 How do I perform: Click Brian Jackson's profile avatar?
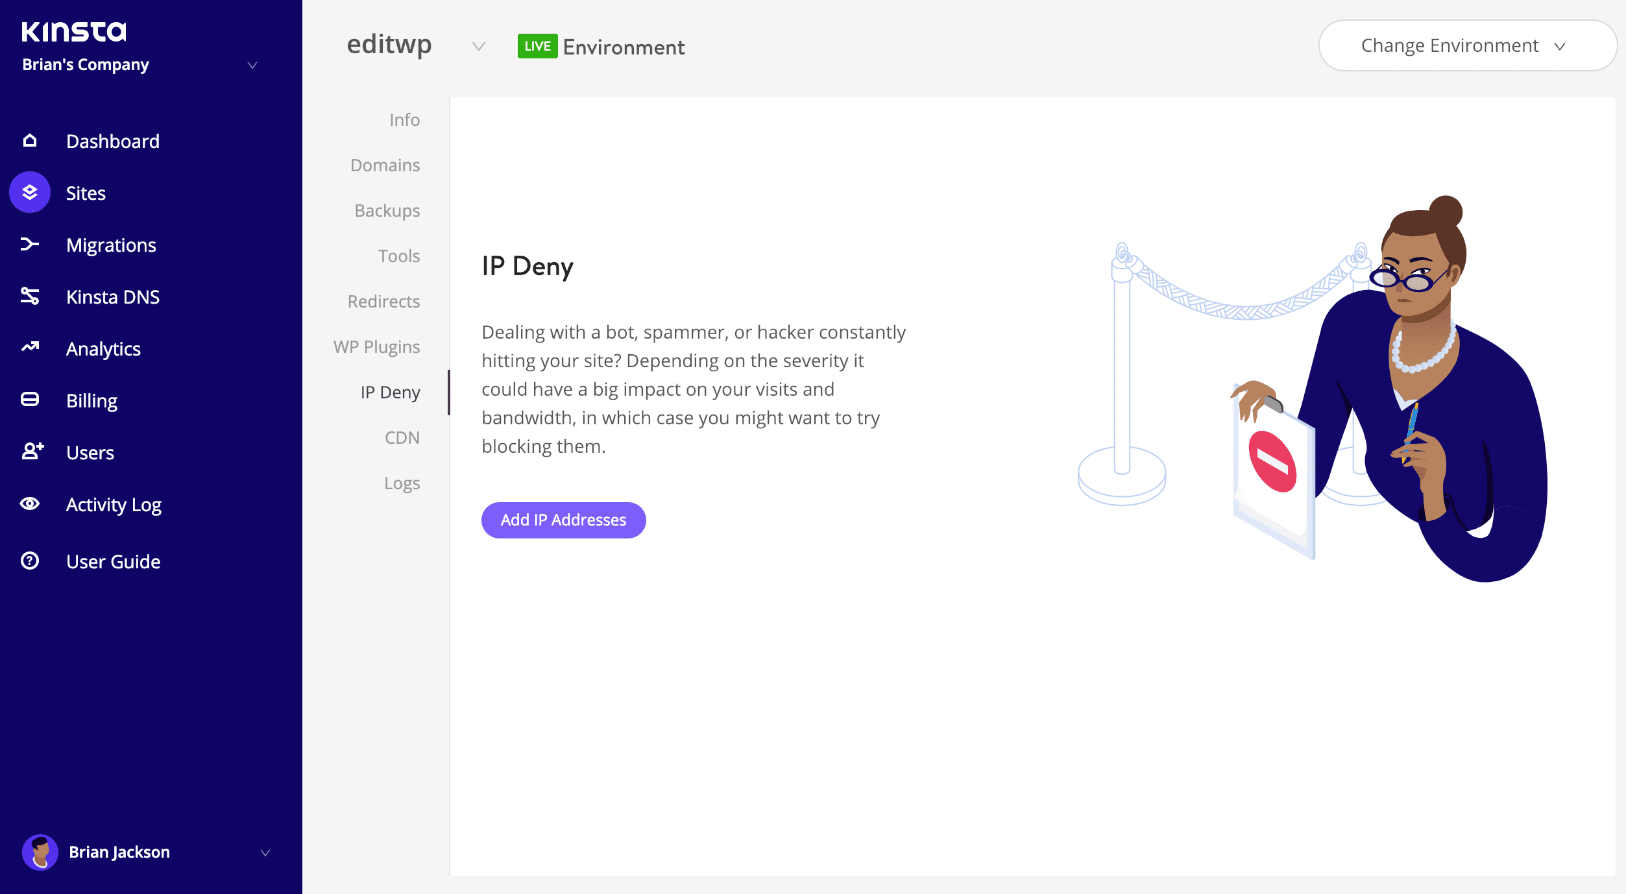tap(40, 852)
